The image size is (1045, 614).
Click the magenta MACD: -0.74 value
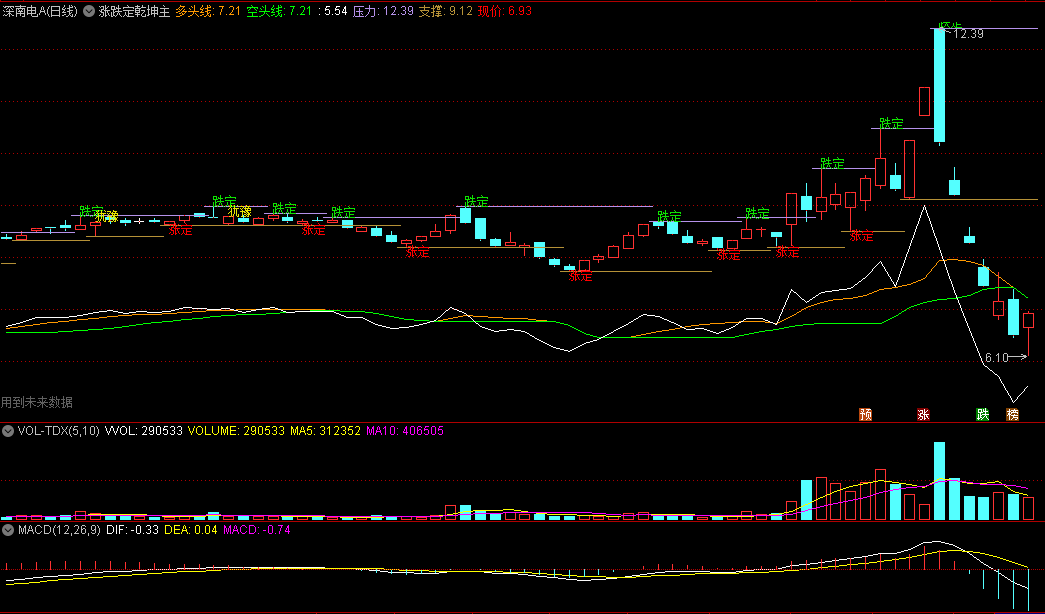pos(257,530)
